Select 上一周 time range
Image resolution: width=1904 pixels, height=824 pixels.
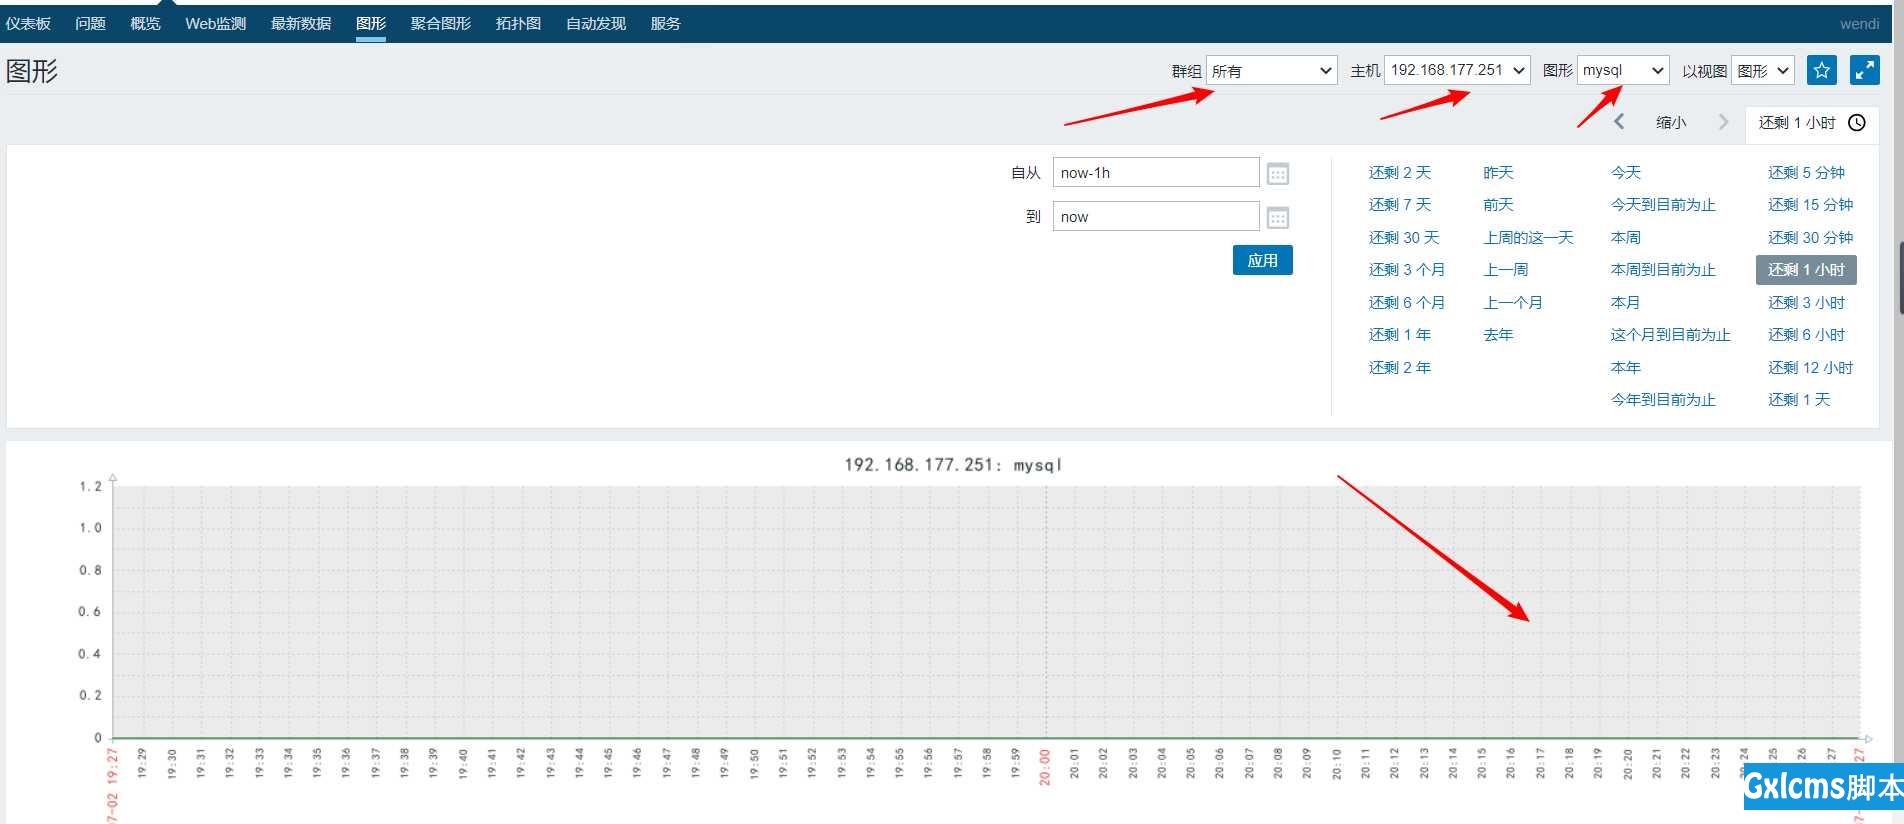(1506, 269)
